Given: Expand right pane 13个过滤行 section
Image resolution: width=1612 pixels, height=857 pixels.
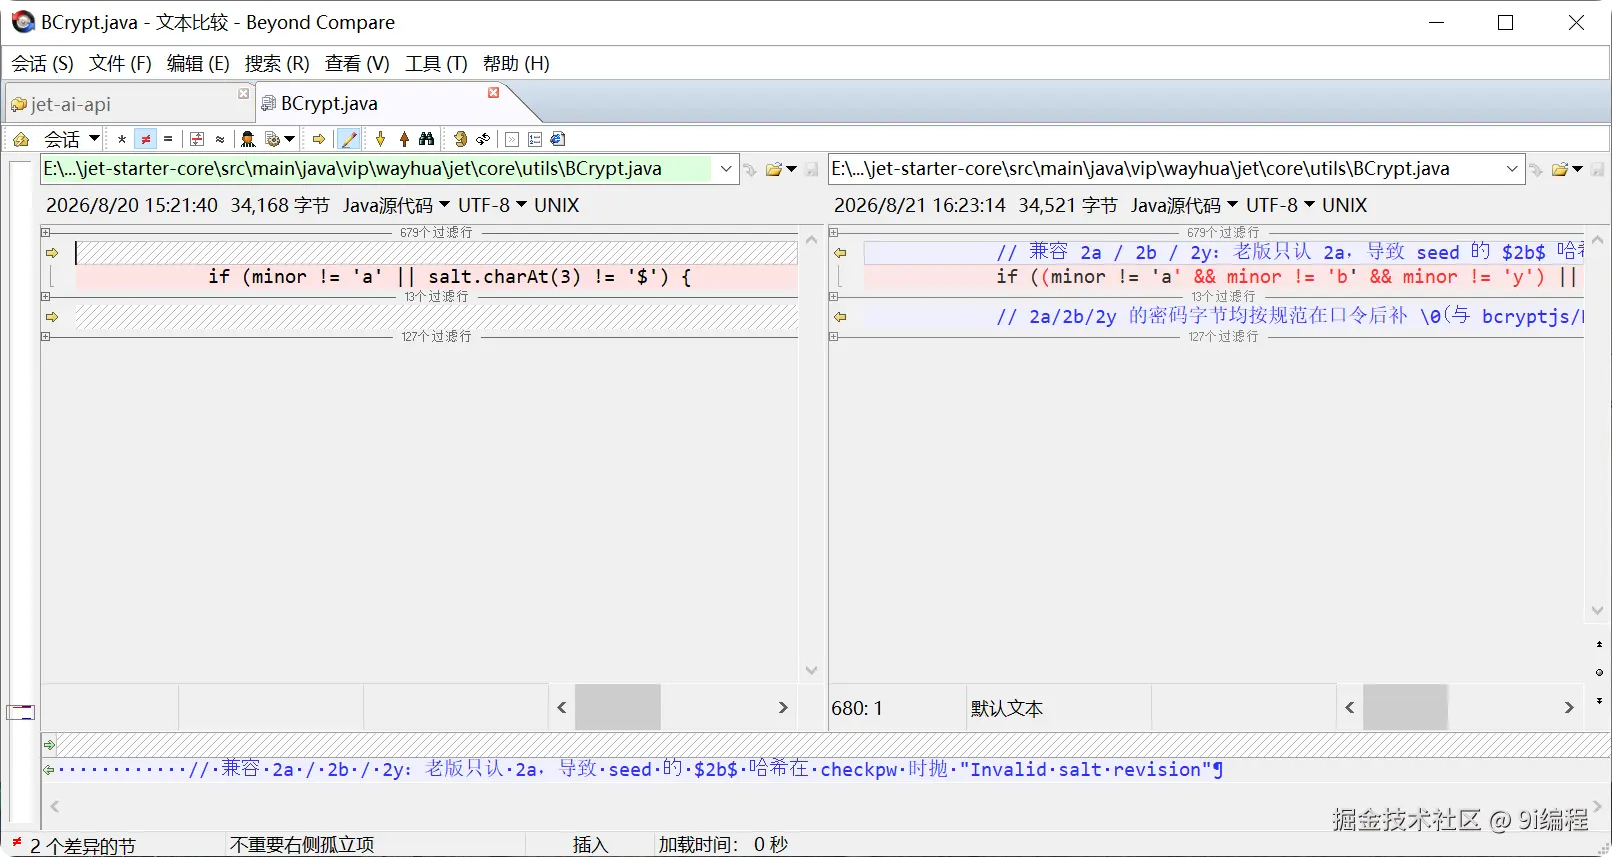Looking at the screenshot, I should [x=833, y=296].
